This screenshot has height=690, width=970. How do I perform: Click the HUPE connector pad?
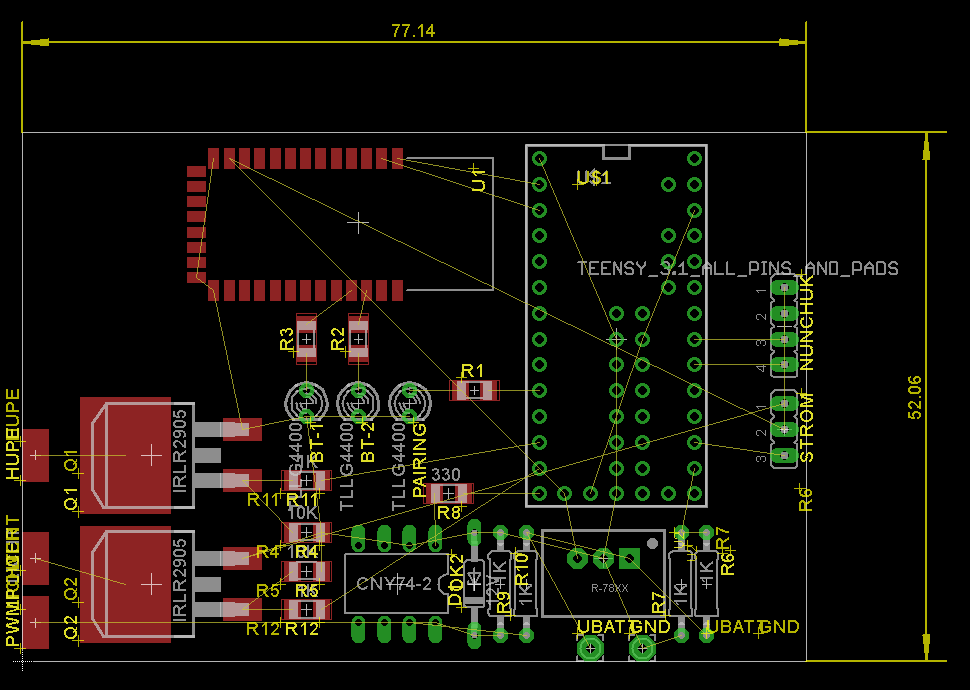35,455
